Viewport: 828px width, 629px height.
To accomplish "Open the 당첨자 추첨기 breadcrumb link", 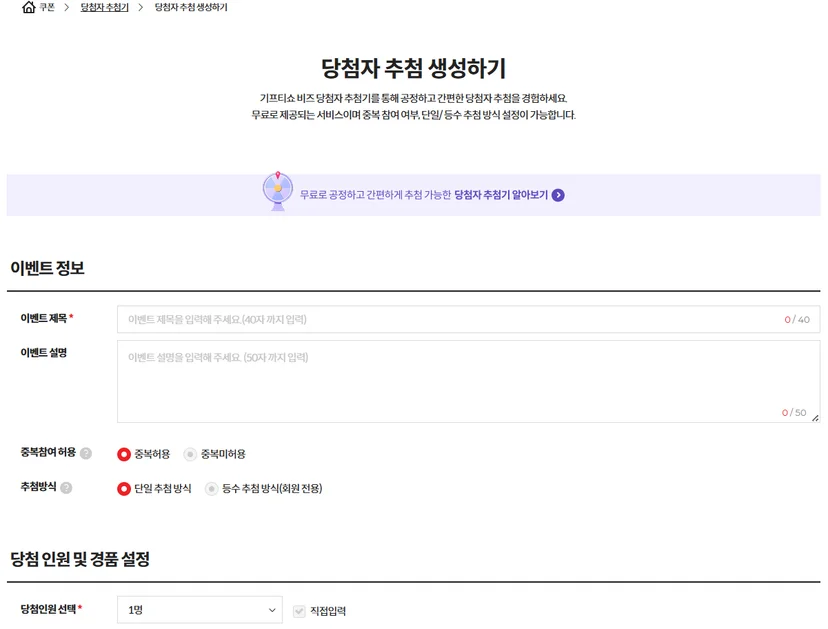I will pyautogui.click(x=105, y=7).
